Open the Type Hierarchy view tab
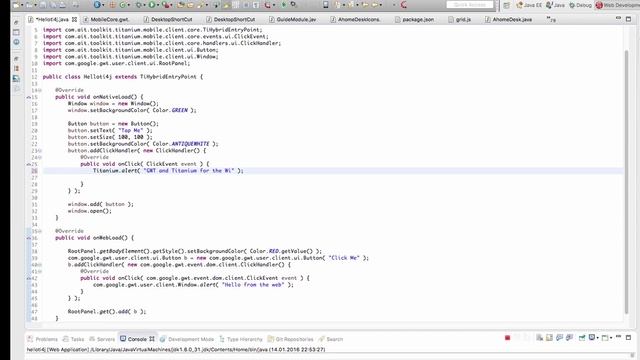 [241, 339]
